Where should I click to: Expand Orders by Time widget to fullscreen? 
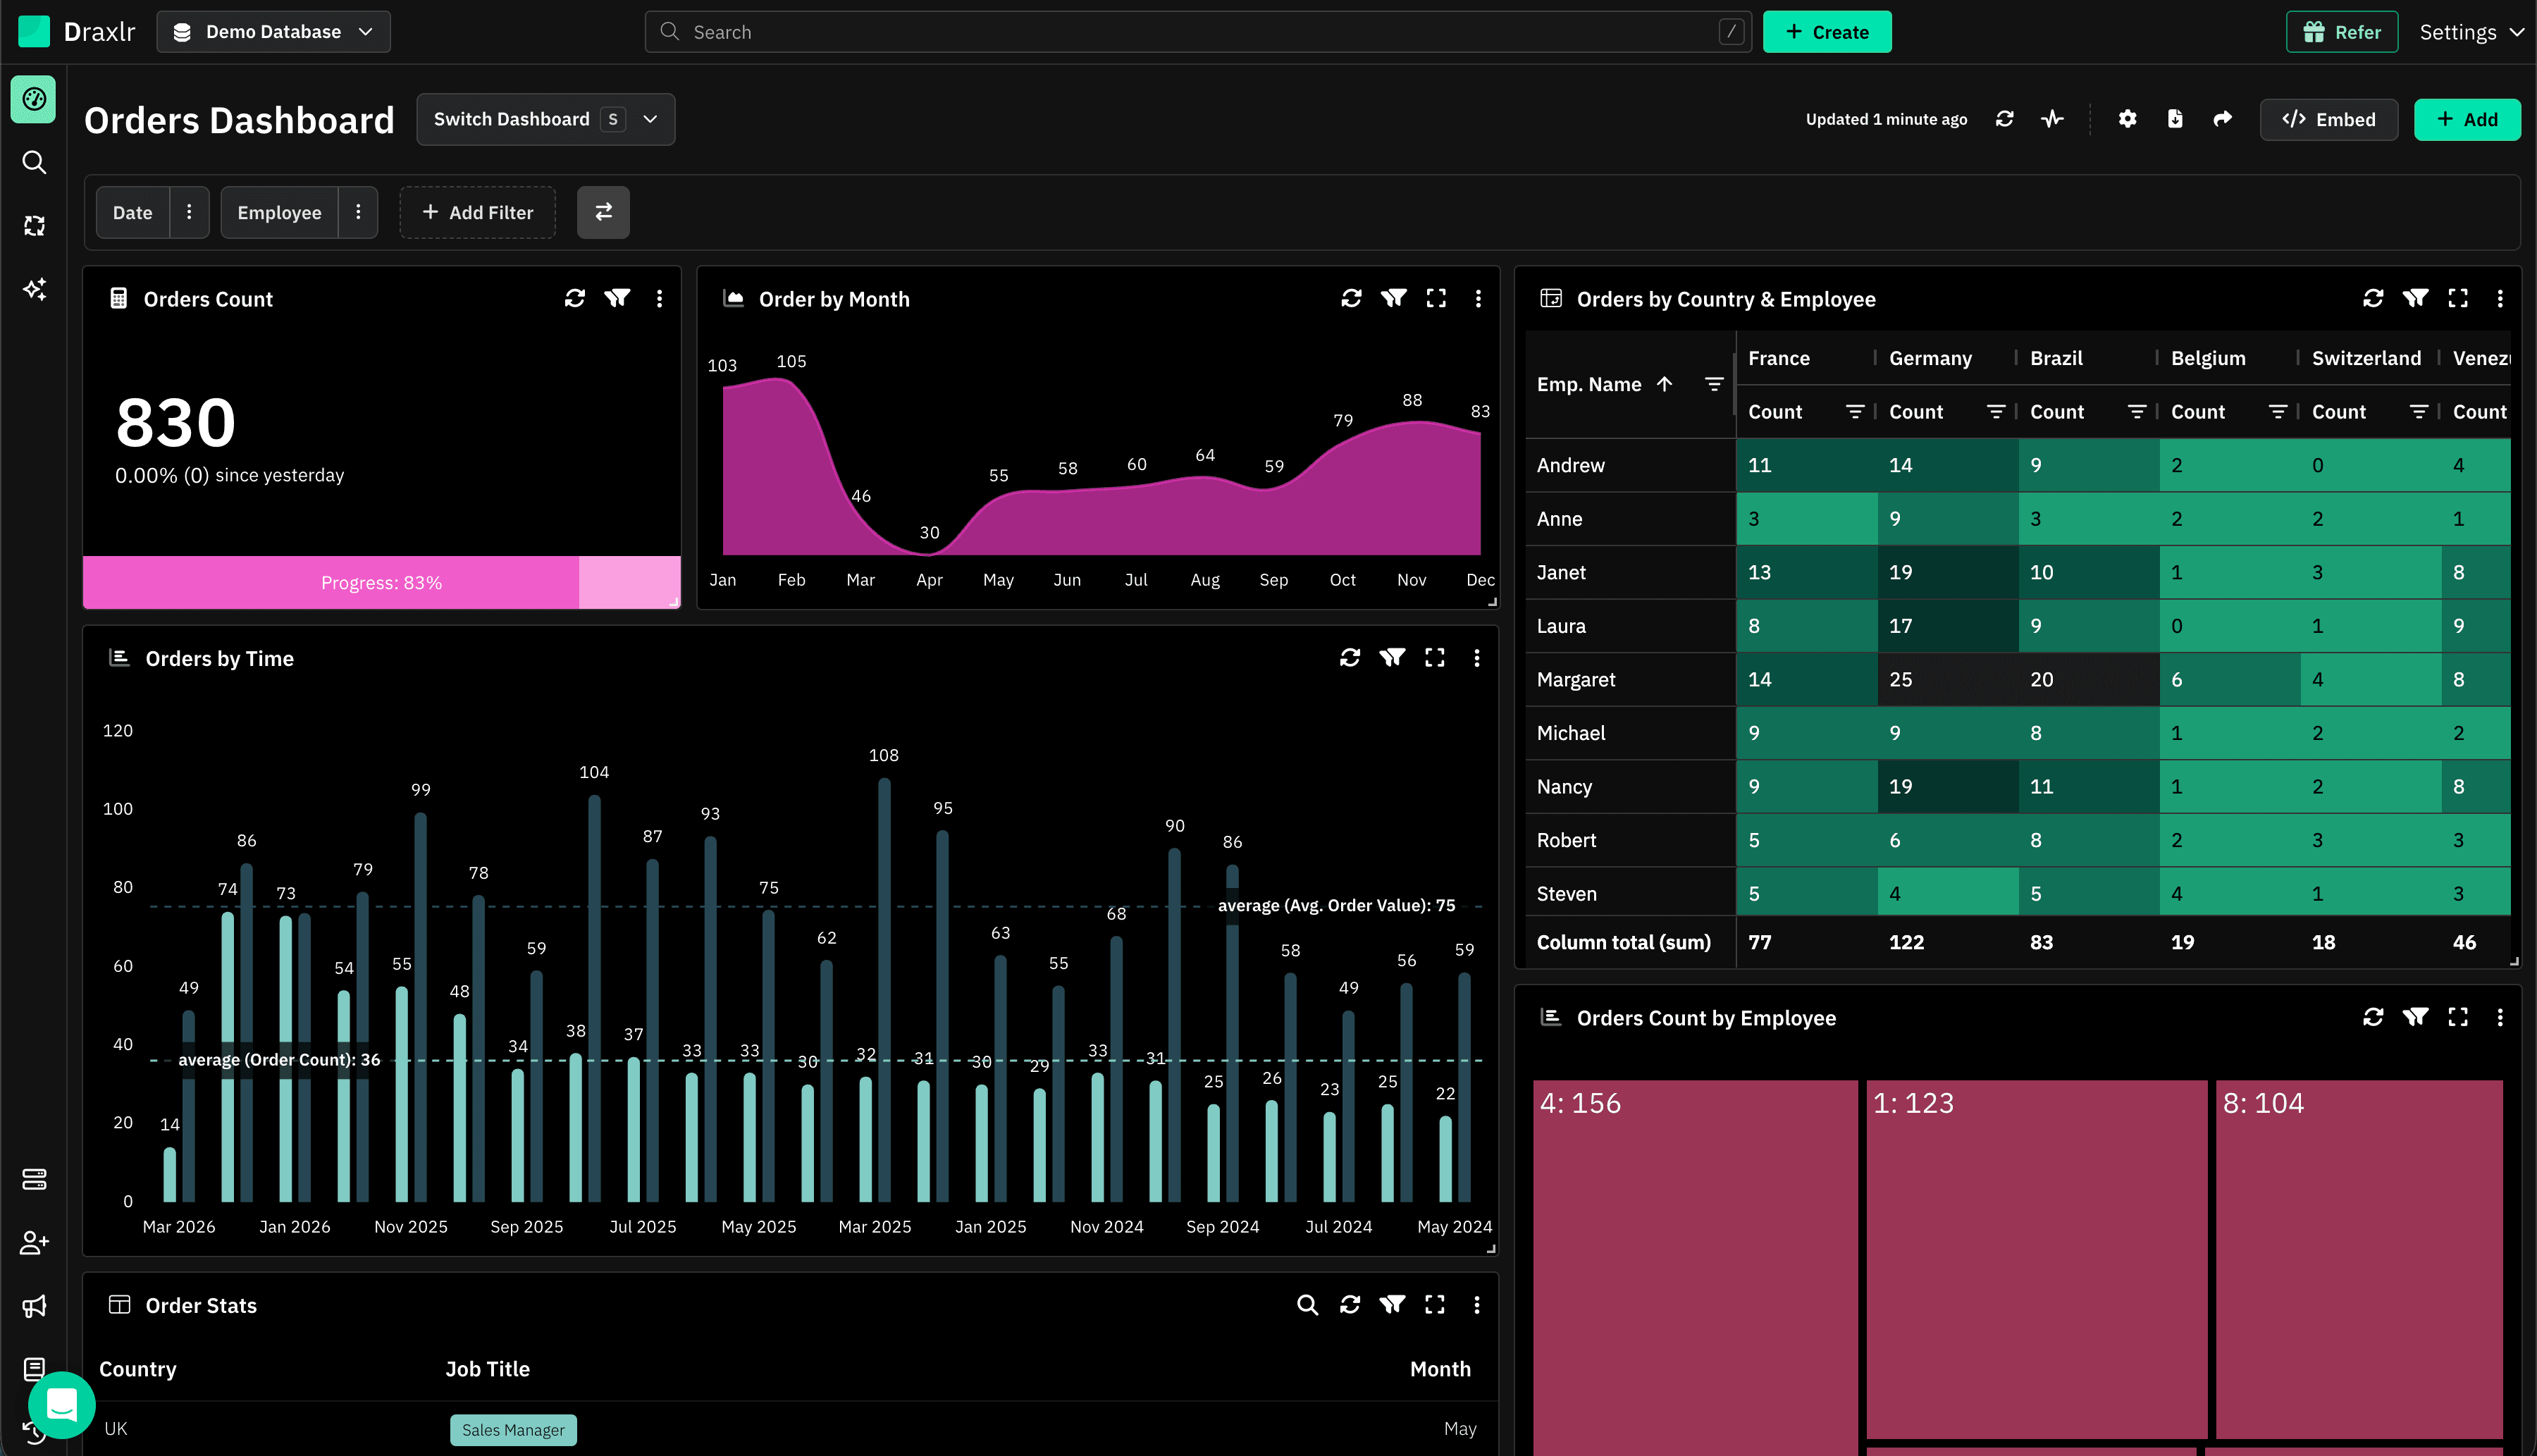tap(1435, 657)
